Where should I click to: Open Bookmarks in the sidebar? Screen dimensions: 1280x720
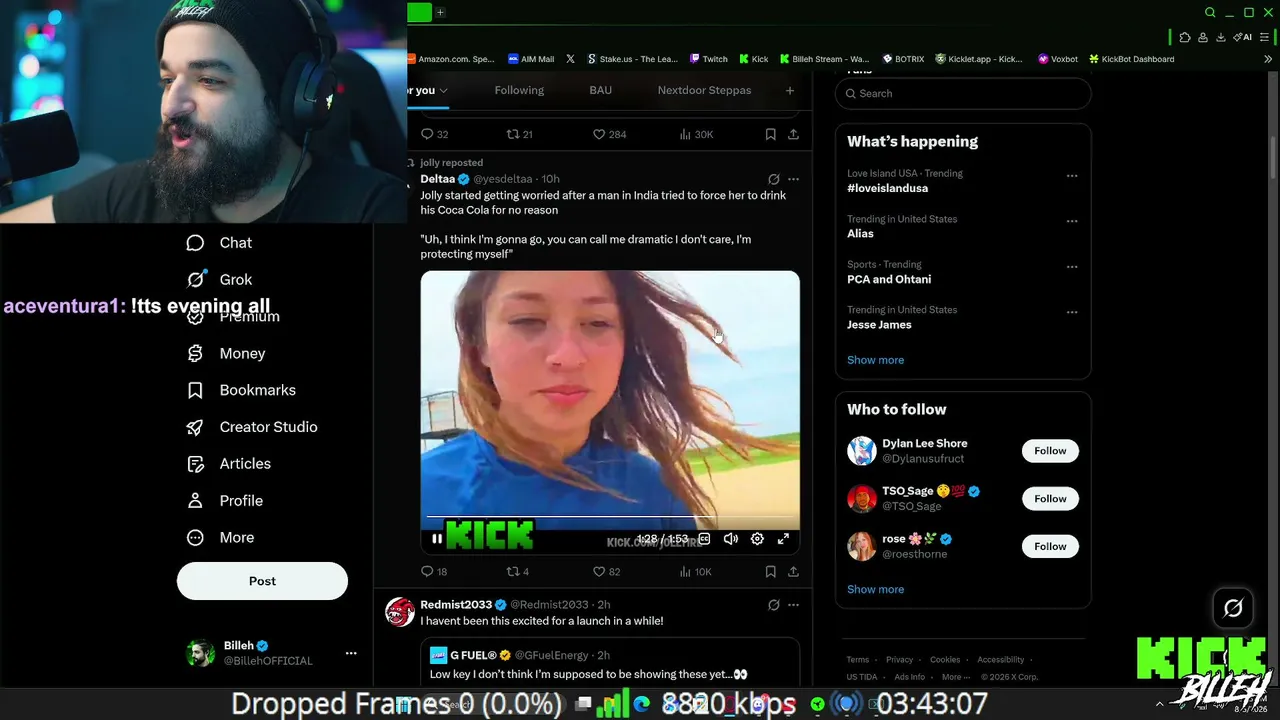coord(241,390)
